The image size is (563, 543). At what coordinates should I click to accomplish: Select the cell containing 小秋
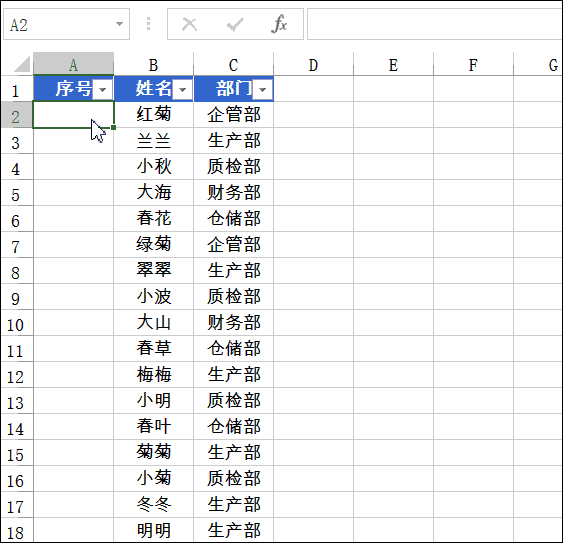(x=154, y=167)
